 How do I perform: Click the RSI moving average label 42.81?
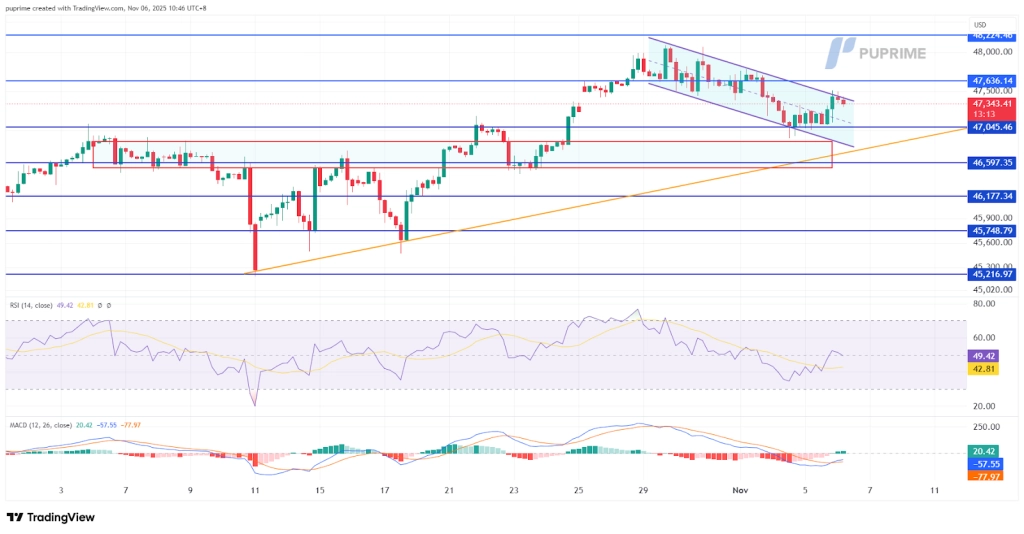tap(984, 369)
